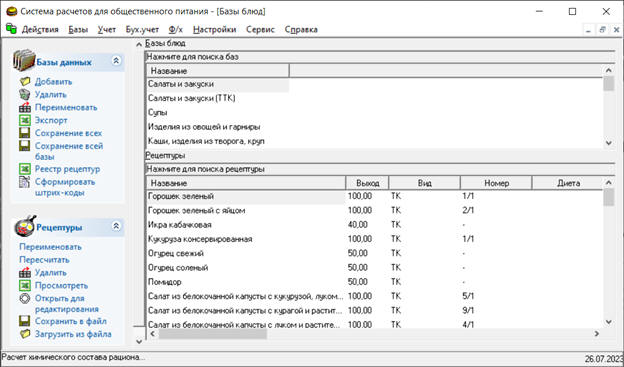Sort by Вид column header

424,183
